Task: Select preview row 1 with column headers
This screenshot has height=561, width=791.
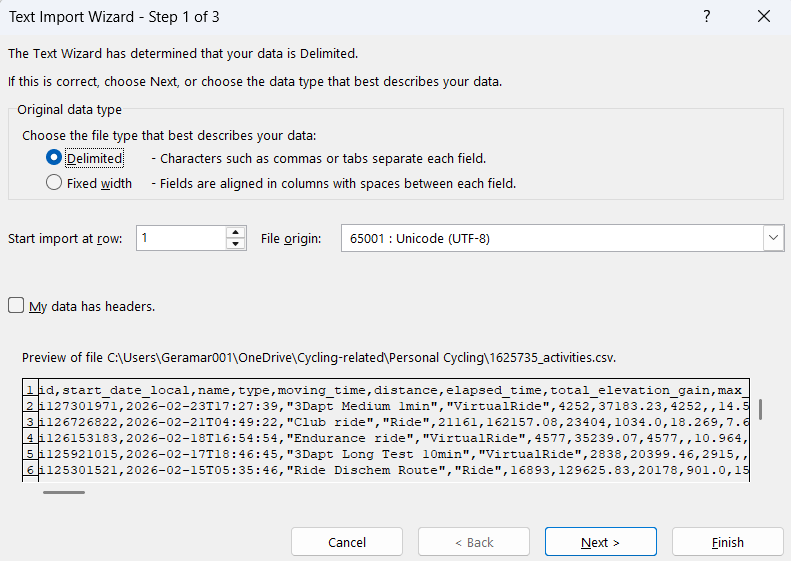Action: click(x=390, y=389)
